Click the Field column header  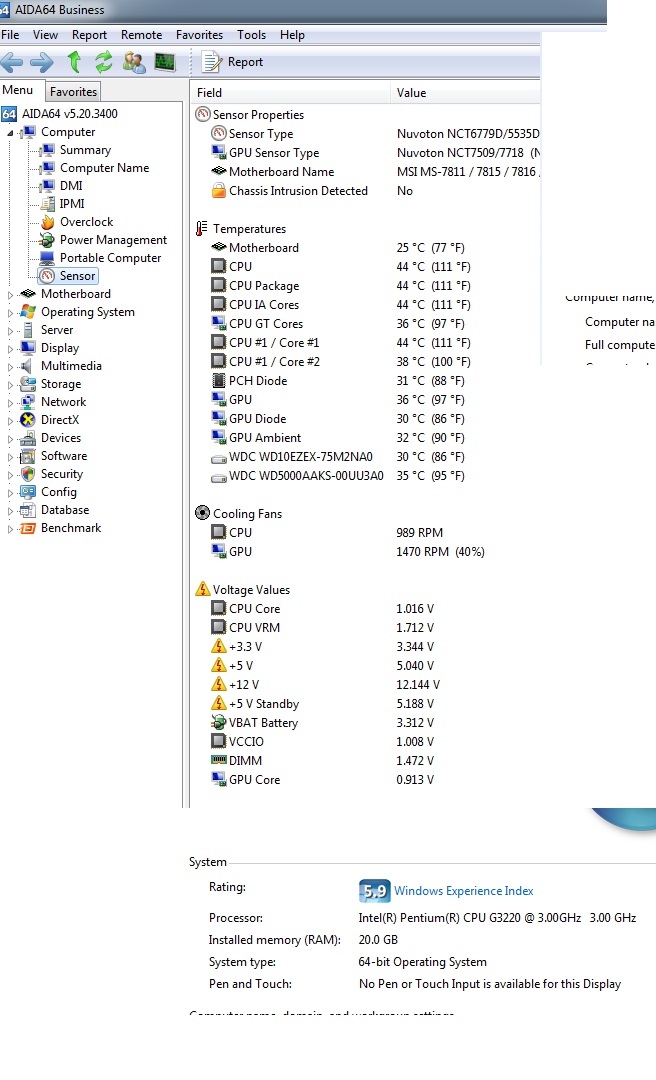291,92
